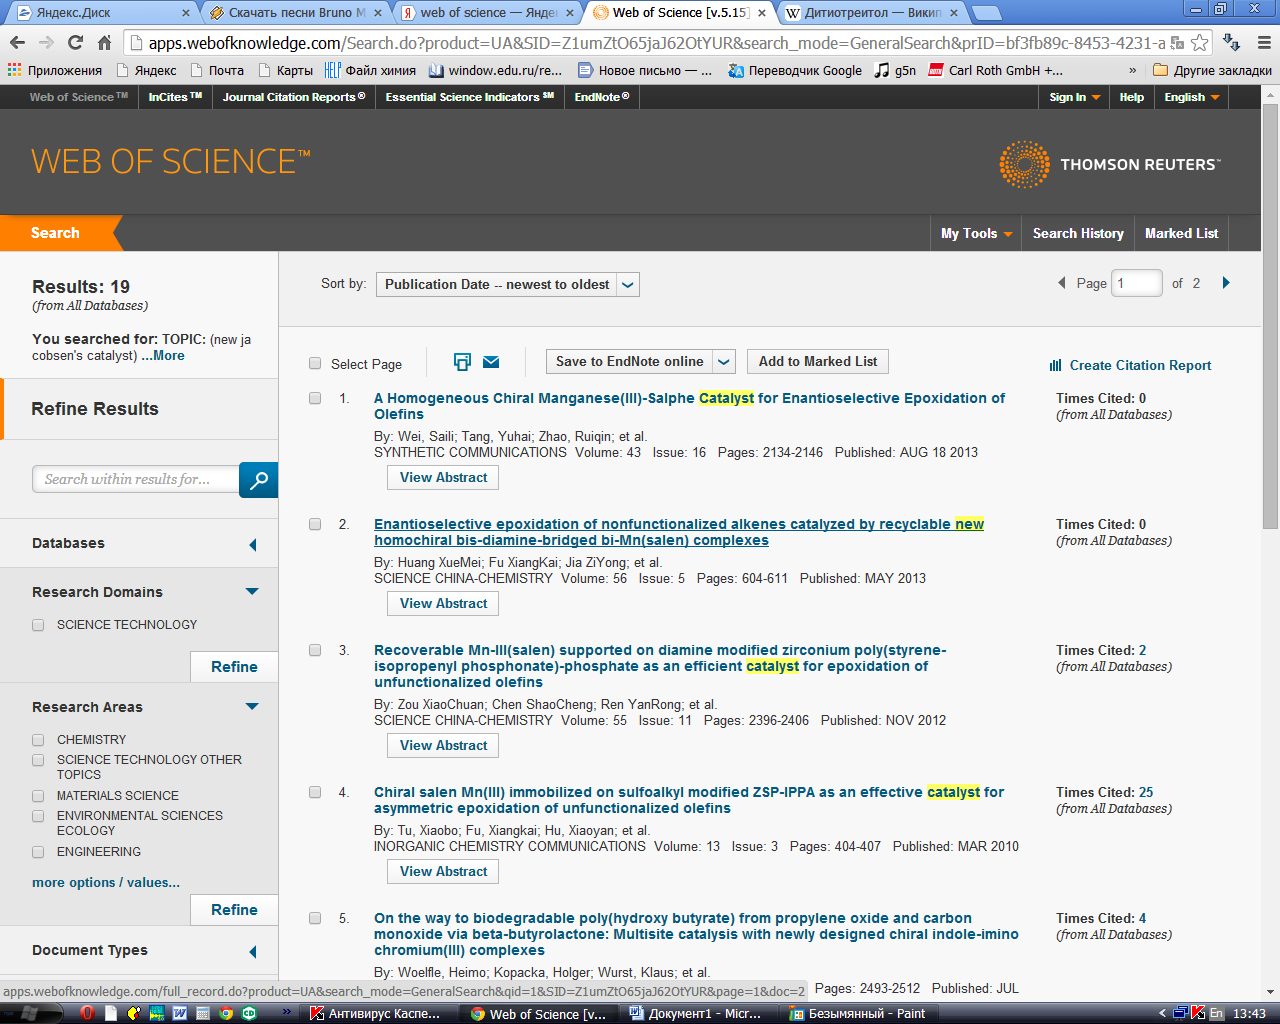Image resolution: width=1280 pixels, height=1024 pixels.
Task: Expand the Databases section
Action: click(252, 545)
